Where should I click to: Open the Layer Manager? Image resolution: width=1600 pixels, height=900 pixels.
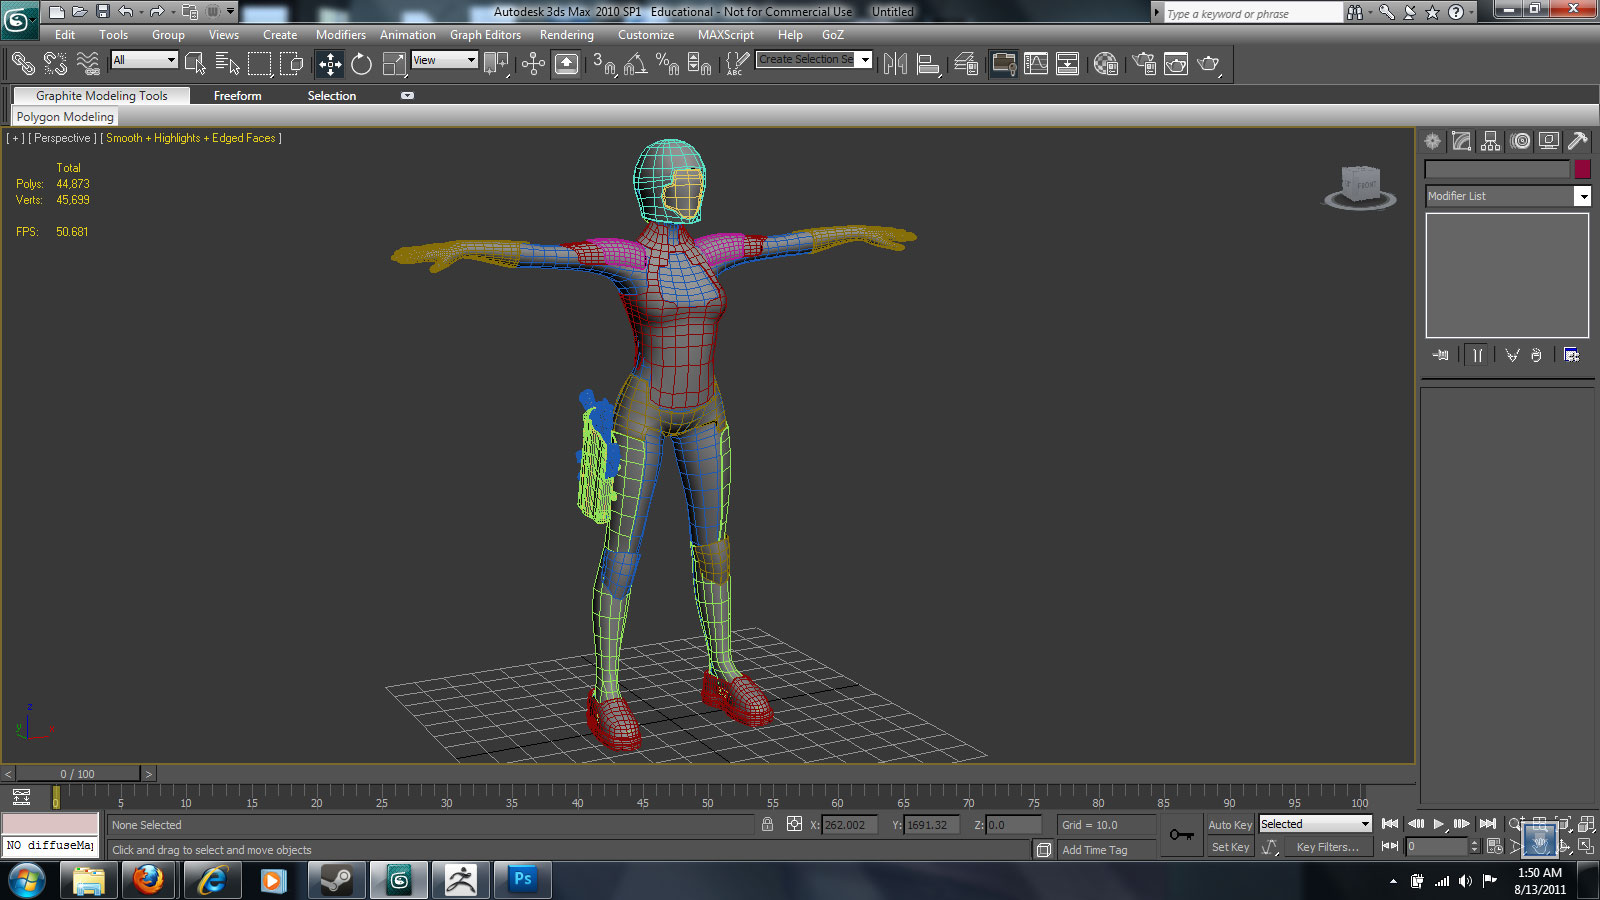pyautogui.click(x=965, y=64)
